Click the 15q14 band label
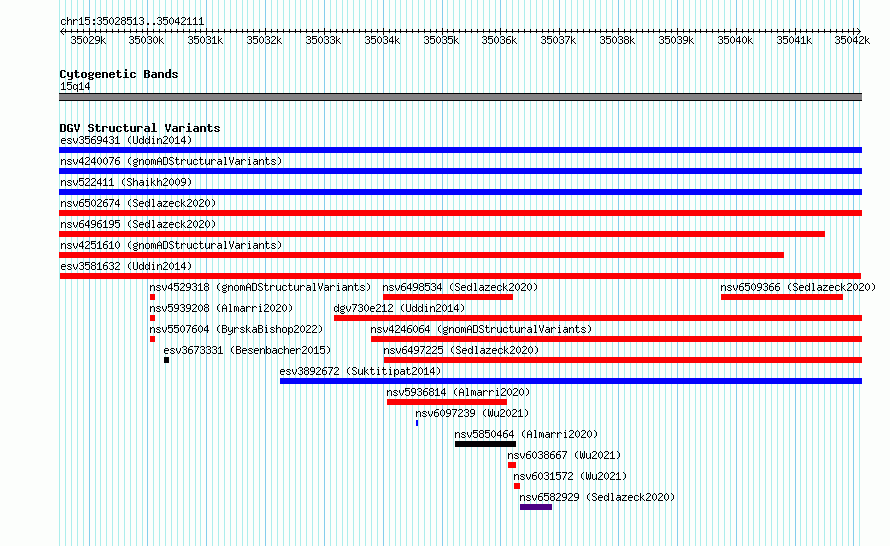Image resolution: width=890 pixels, height=546 pixels. tap(75, 86)
